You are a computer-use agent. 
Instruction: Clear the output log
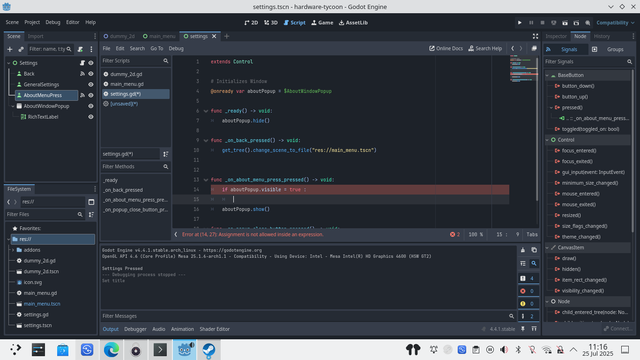click(x=523, y=250)
